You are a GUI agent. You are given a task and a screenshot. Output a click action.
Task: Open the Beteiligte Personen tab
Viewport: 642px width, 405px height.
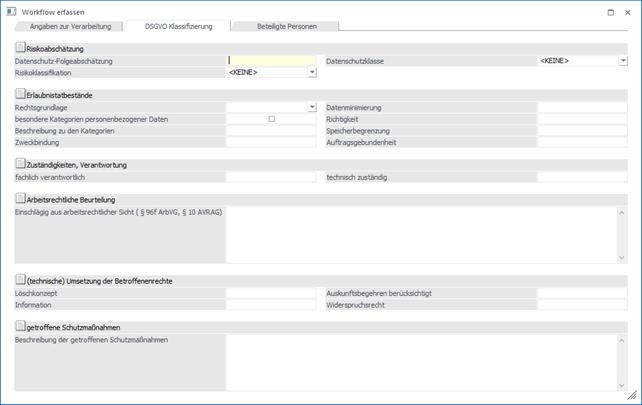287,26
